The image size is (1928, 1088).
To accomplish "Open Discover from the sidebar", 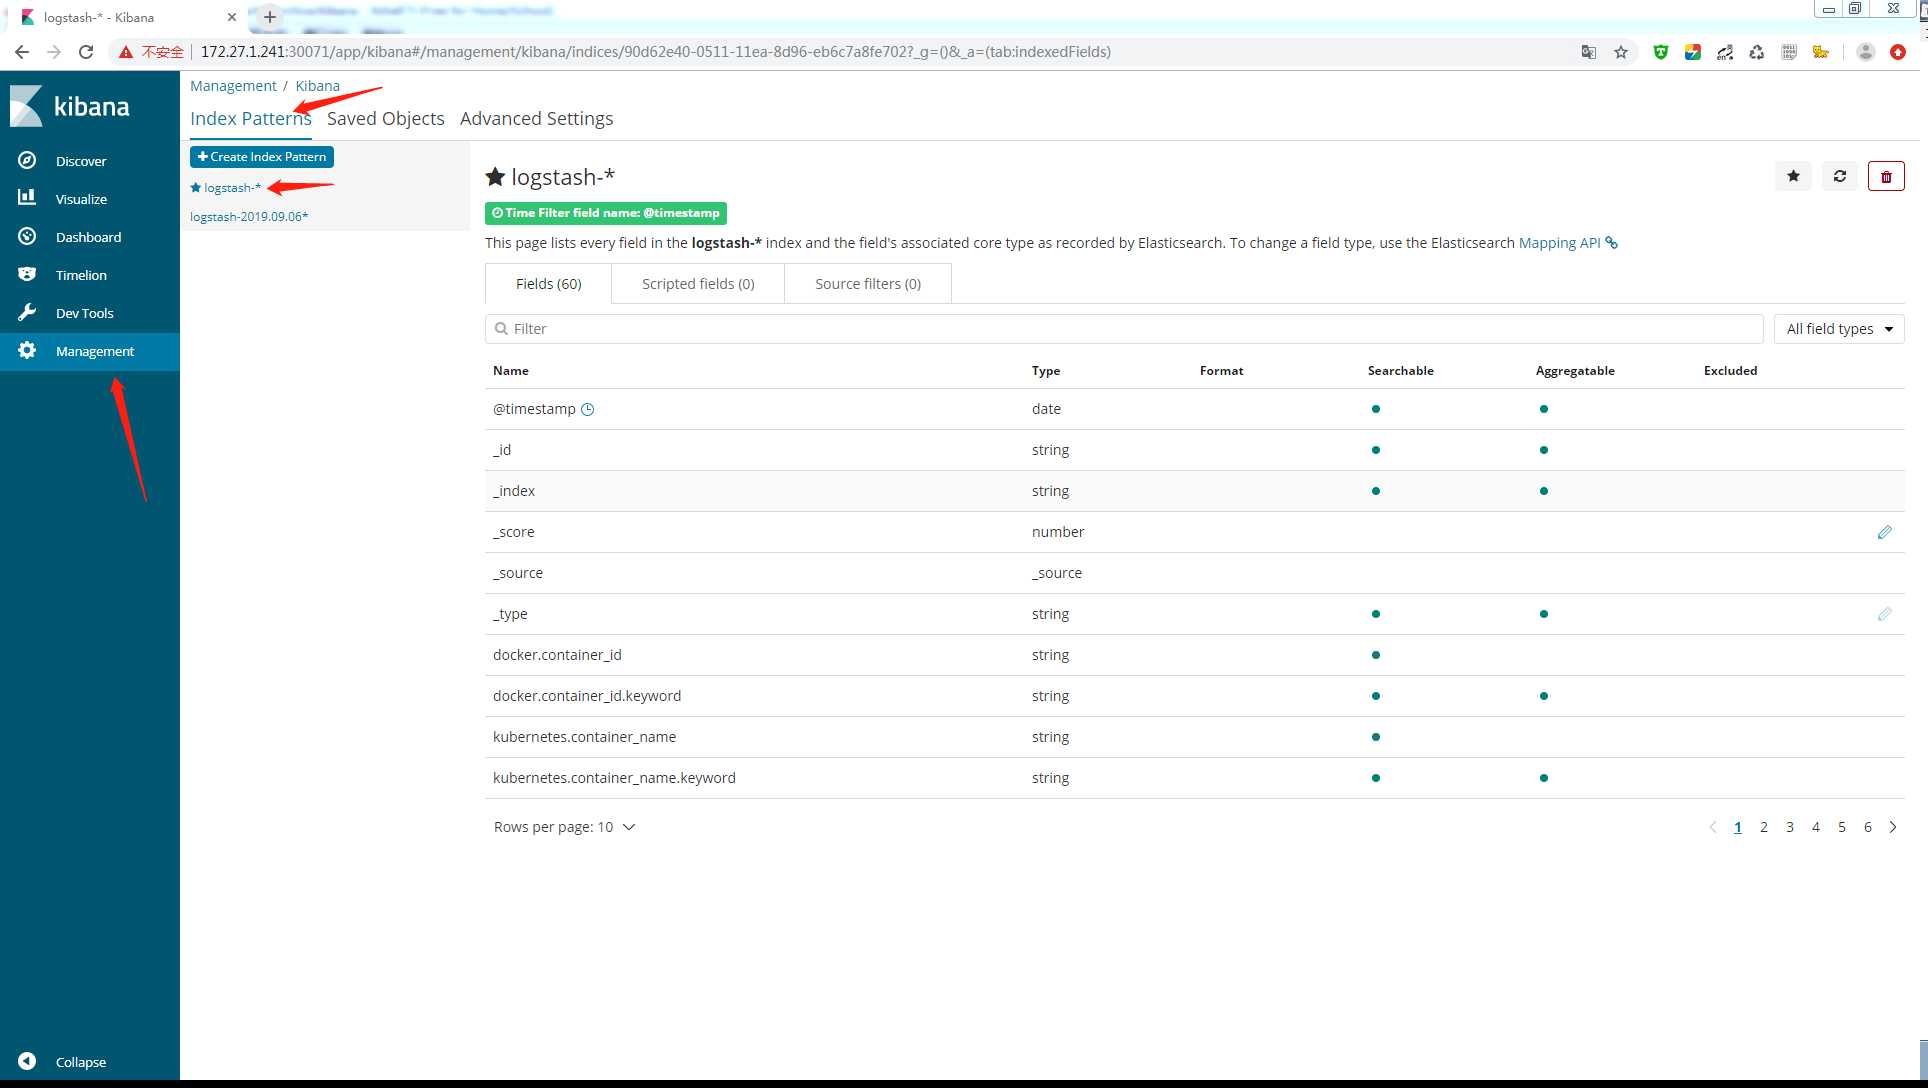I will click(80, 161).
